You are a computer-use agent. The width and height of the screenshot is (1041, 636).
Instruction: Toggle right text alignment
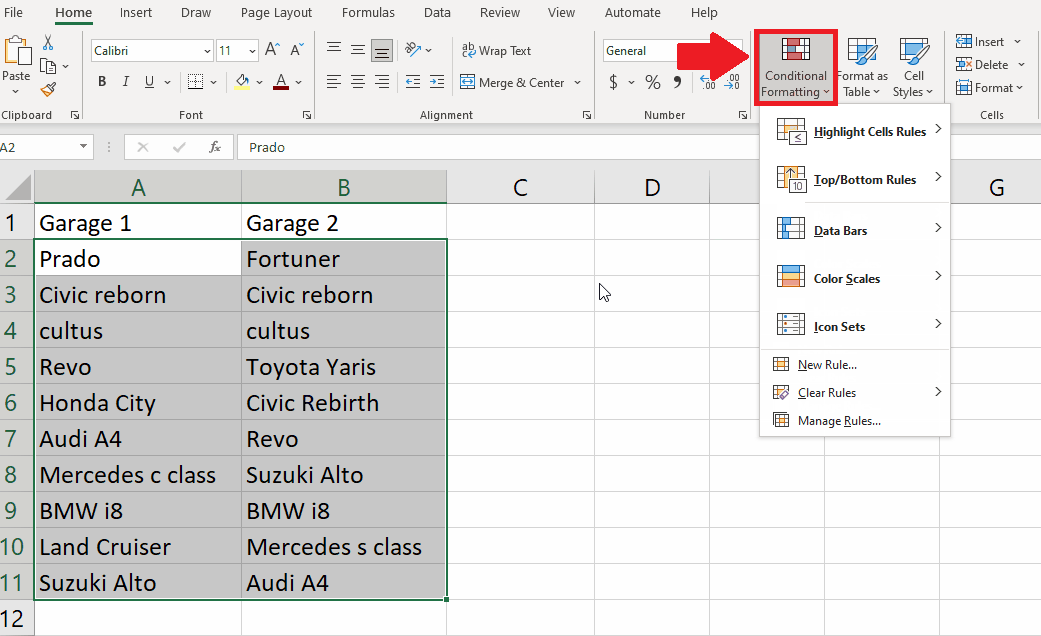(381, 83)
